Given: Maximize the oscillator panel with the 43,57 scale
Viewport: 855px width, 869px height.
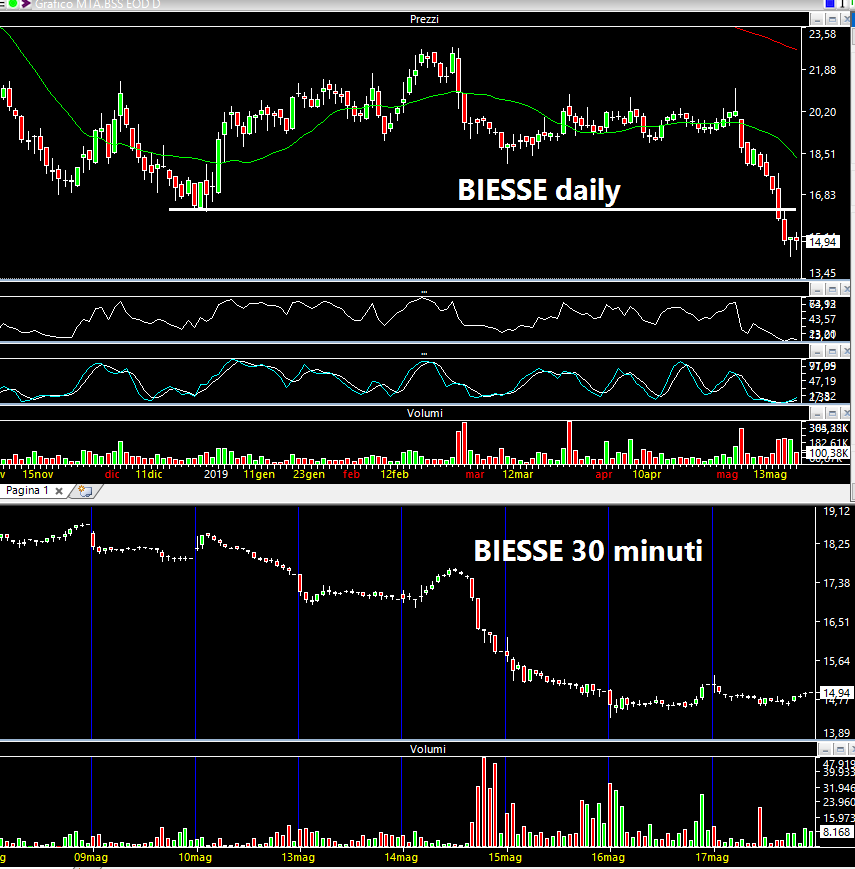Looking at the screenshot, I should [832, 290].
